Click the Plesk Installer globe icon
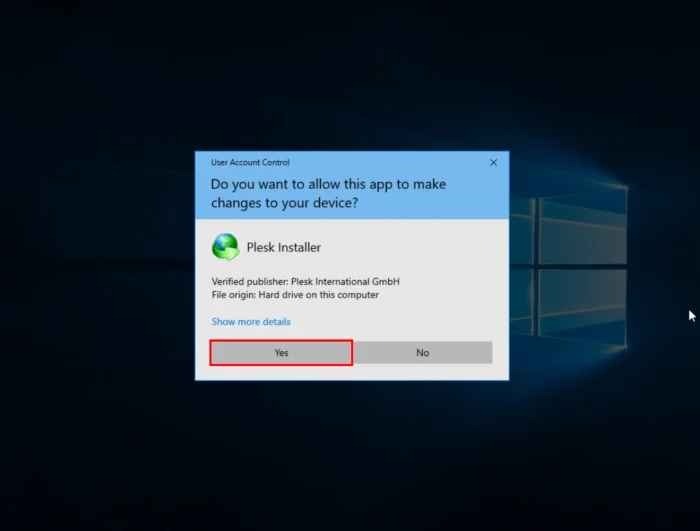700x531 pixels. point(225,247)
